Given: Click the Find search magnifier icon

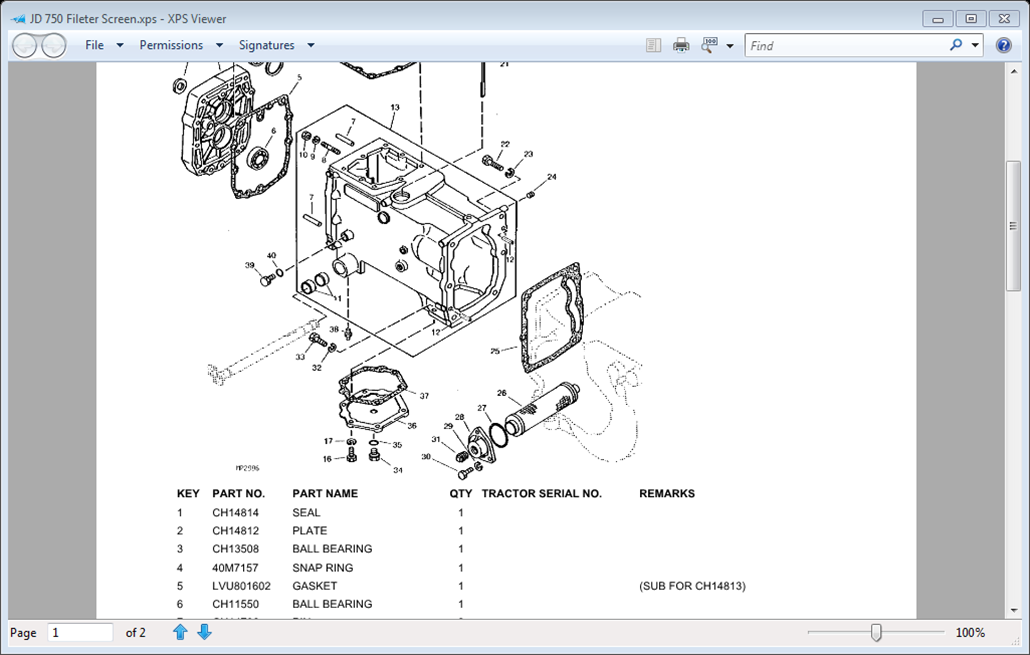Looking at the screenshot, I should tap(956, 45).
